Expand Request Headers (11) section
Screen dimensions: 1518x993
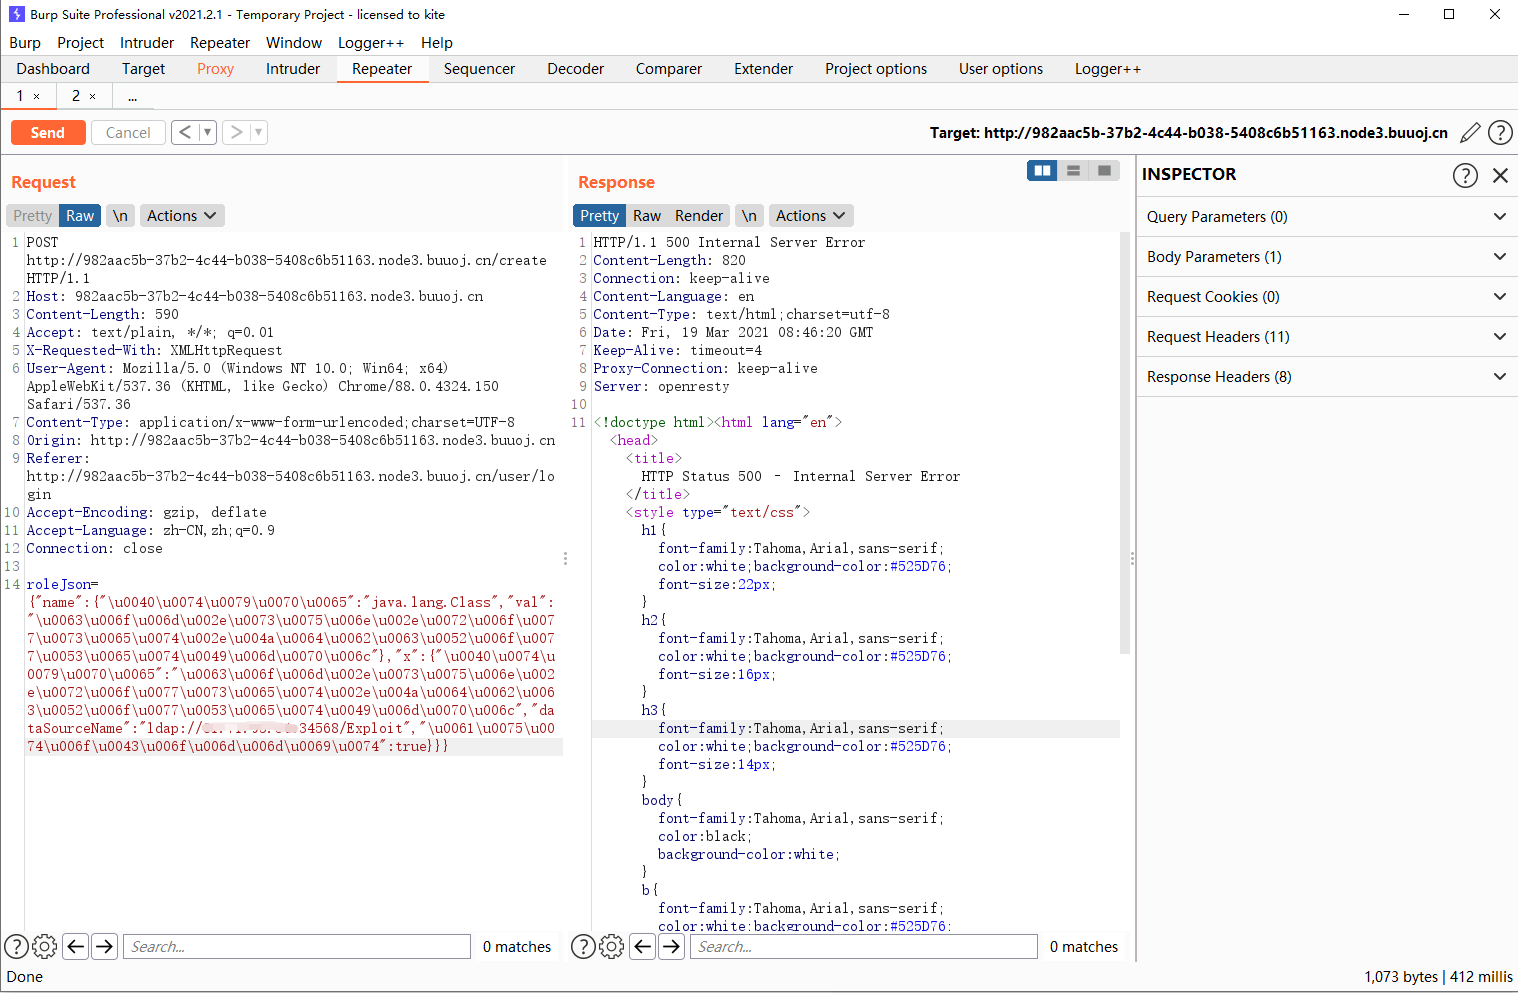[1327, 337]
